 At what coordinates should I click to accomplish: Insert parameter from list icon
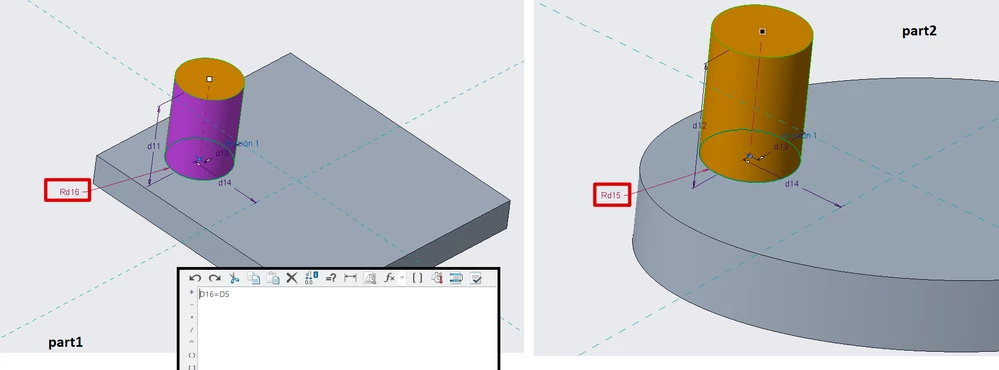437,278
